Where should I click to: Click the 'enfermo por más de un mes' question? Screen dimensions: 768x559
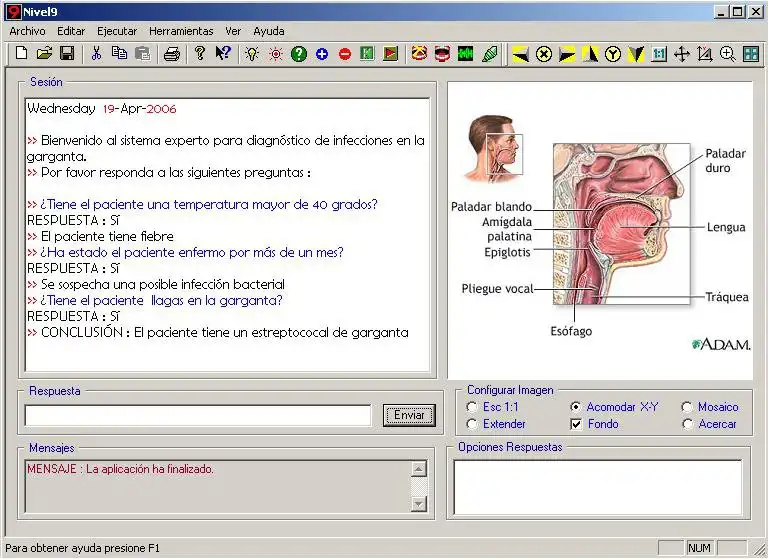(185, 252)
